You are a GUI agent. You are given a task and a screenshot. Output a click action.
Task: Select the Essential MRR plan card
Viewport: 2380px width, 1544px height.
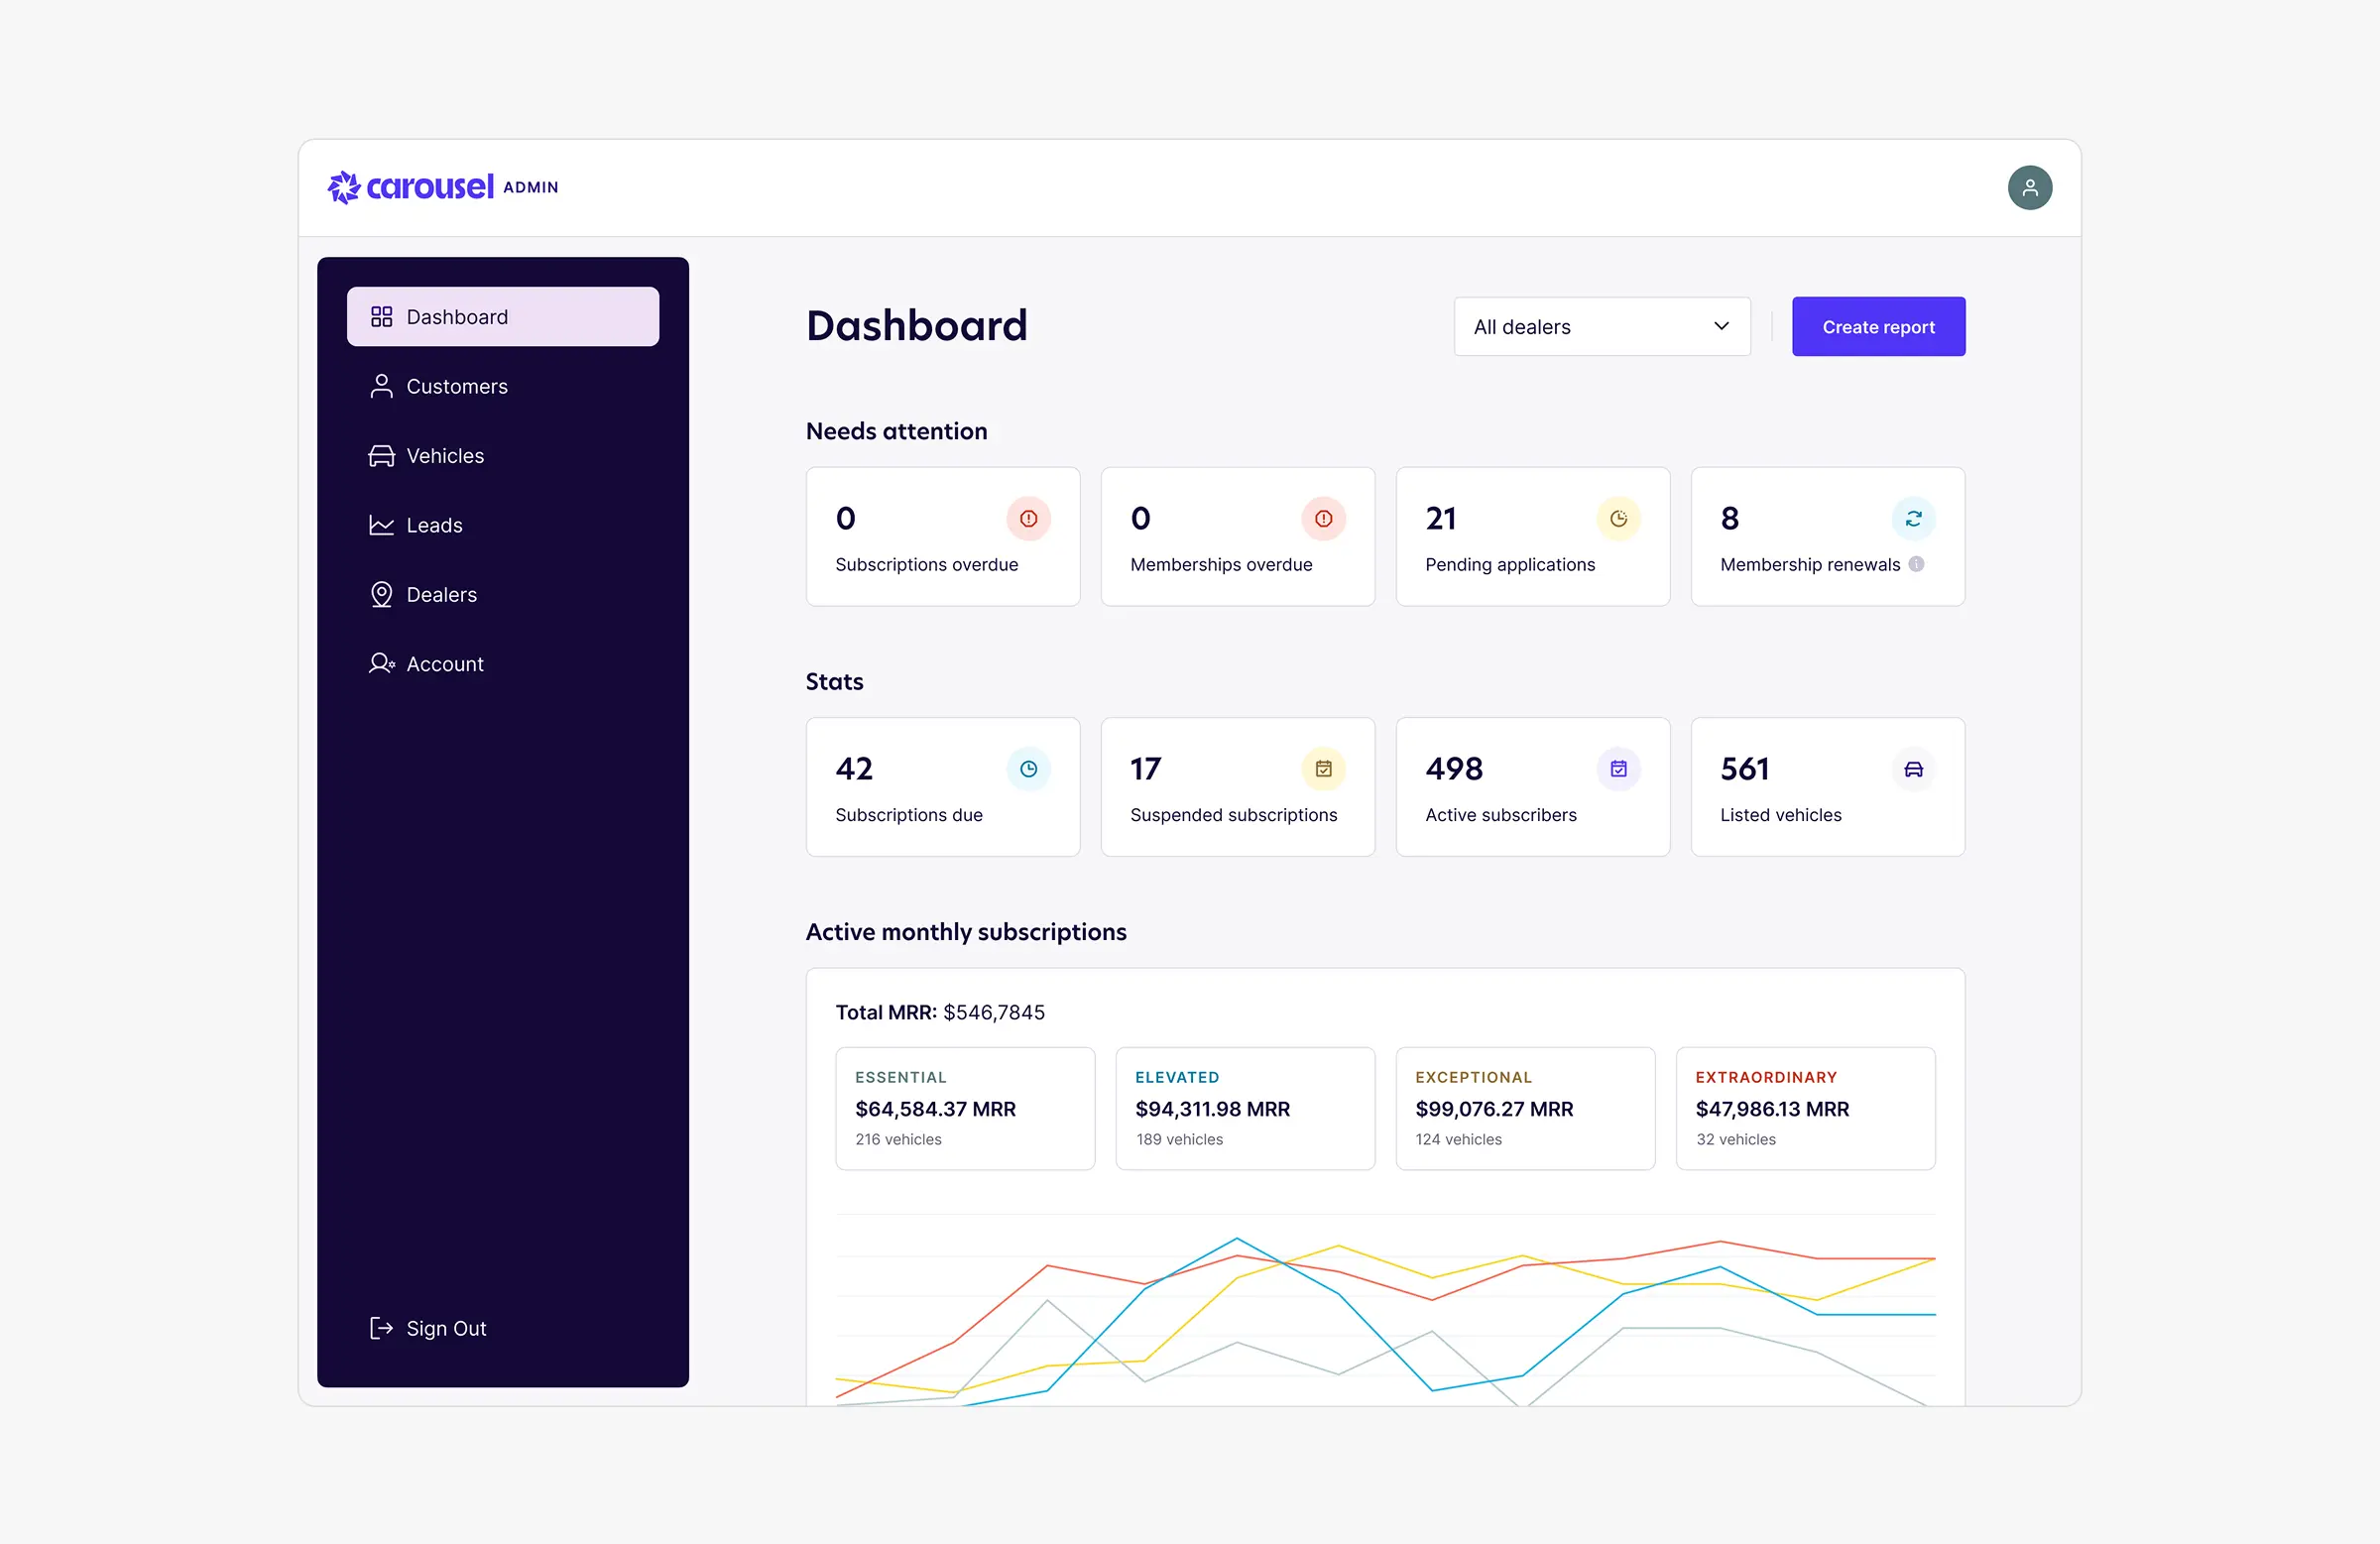pos(964,1108)
